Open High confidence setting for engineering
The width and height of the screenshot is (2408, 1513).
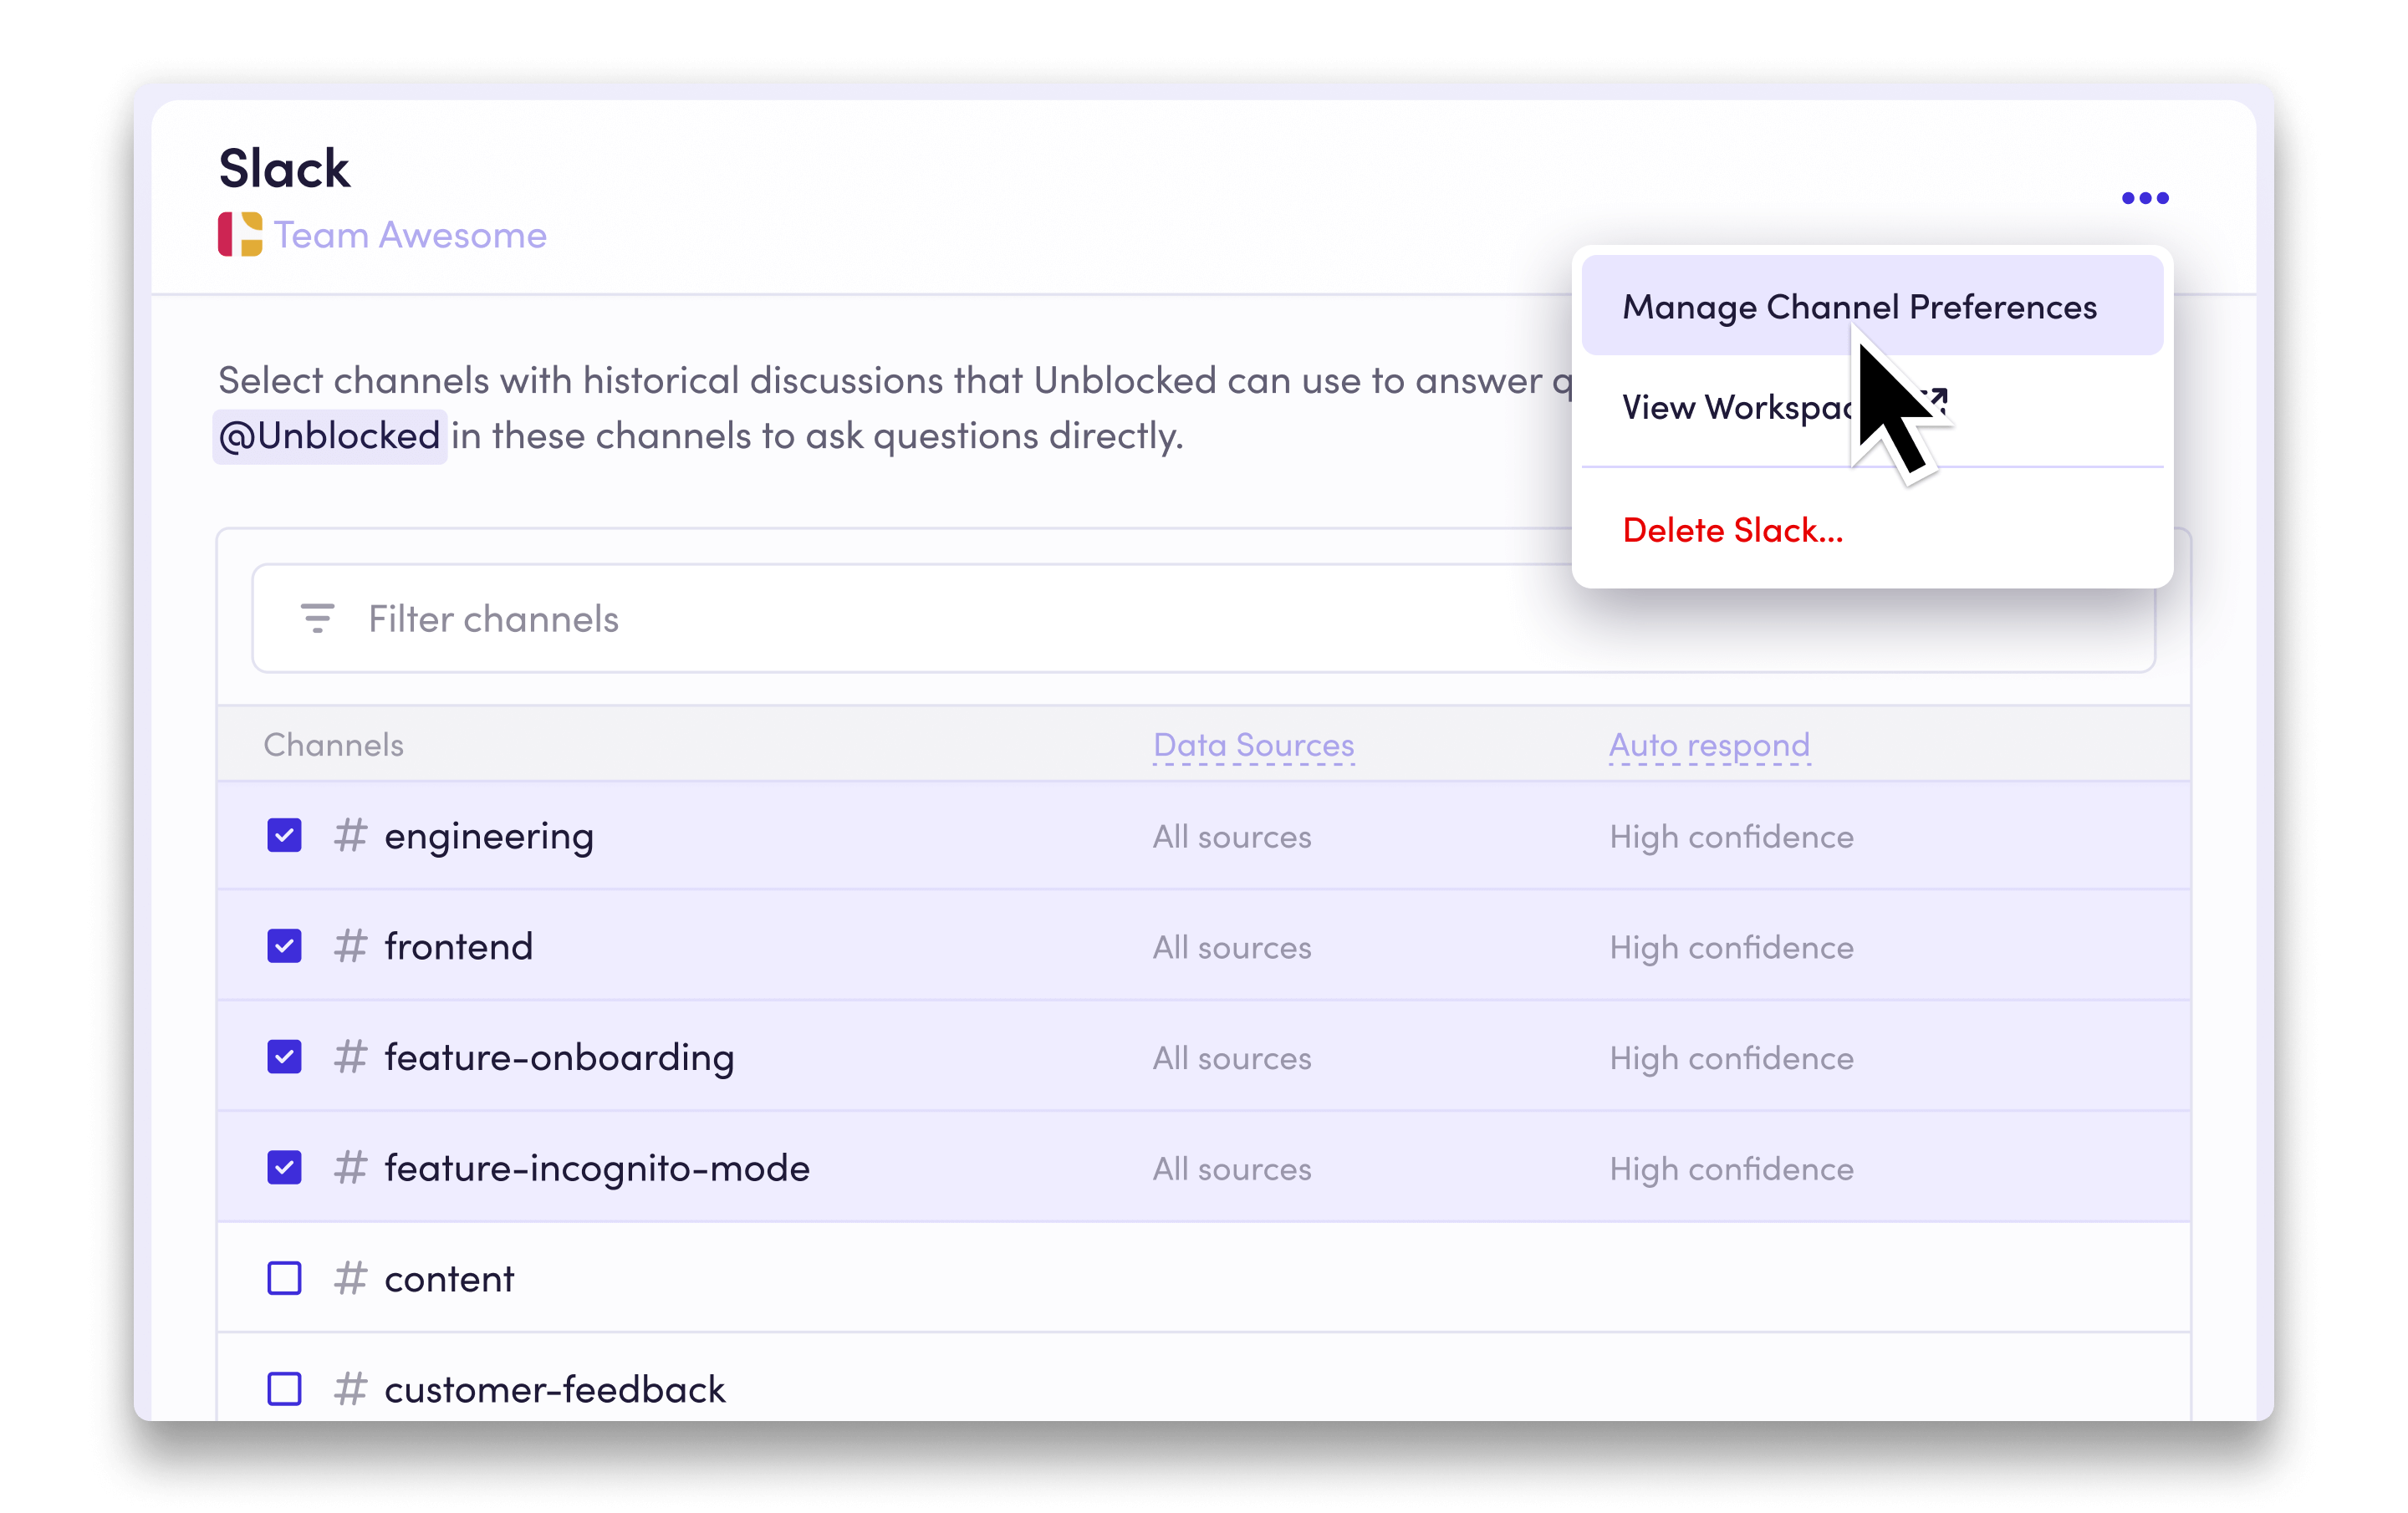pos(1731,837)
